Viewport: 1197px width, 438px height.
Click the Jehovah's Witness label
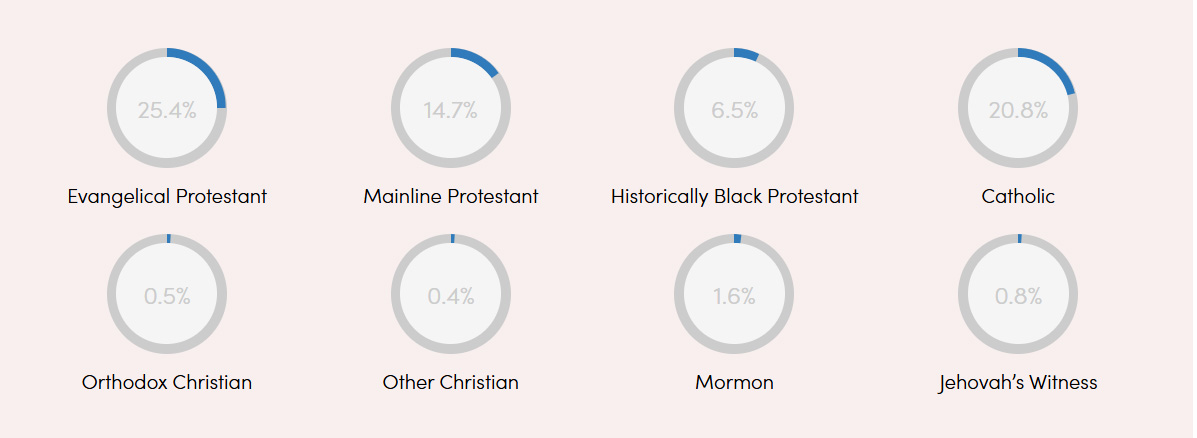click(x=1018, y=382)
